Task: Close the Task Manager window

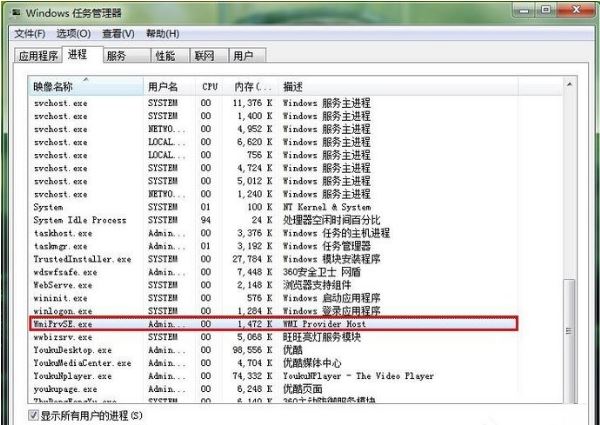Action: click(576, 11)
